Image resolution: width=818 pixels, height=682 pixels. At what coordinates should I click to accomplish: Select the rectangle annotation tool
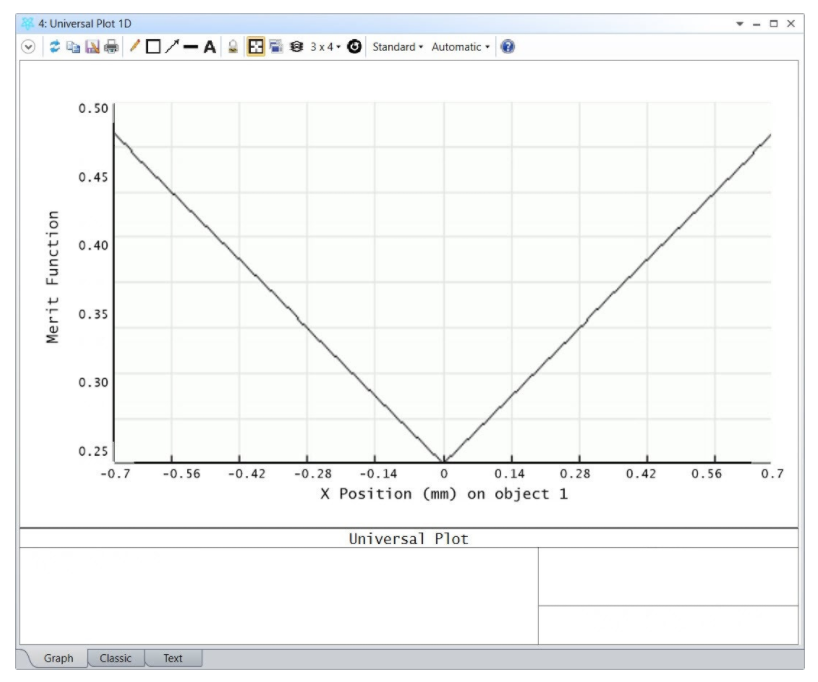[x=153, y=47]
